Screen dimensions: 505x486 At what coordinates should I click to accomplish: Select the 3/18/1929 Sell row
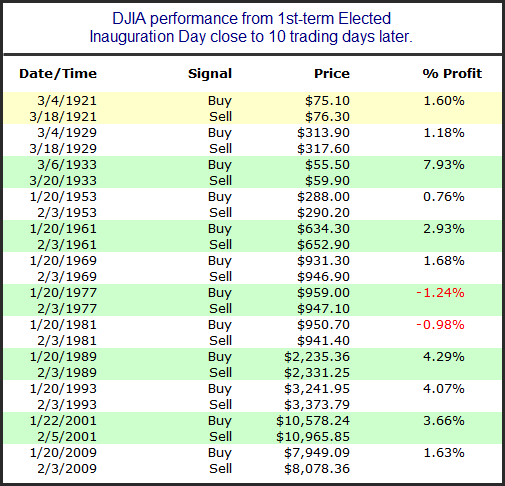tap(252, 148)
